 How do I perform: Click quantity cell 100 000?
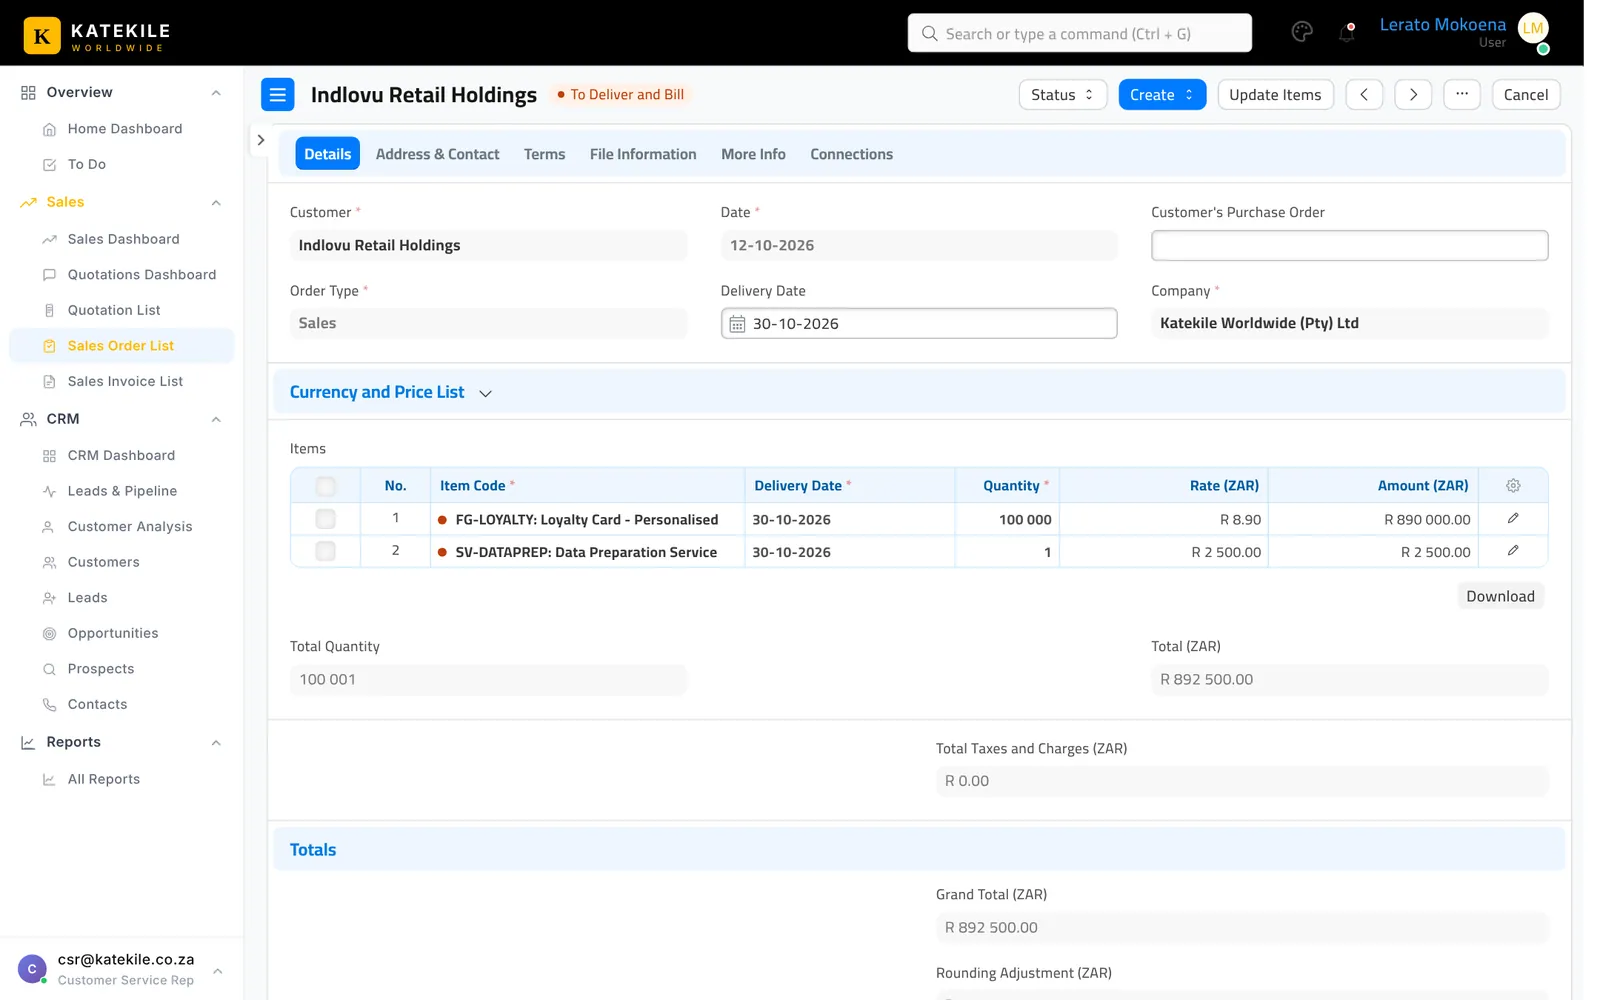click(x=1007, y=519)
